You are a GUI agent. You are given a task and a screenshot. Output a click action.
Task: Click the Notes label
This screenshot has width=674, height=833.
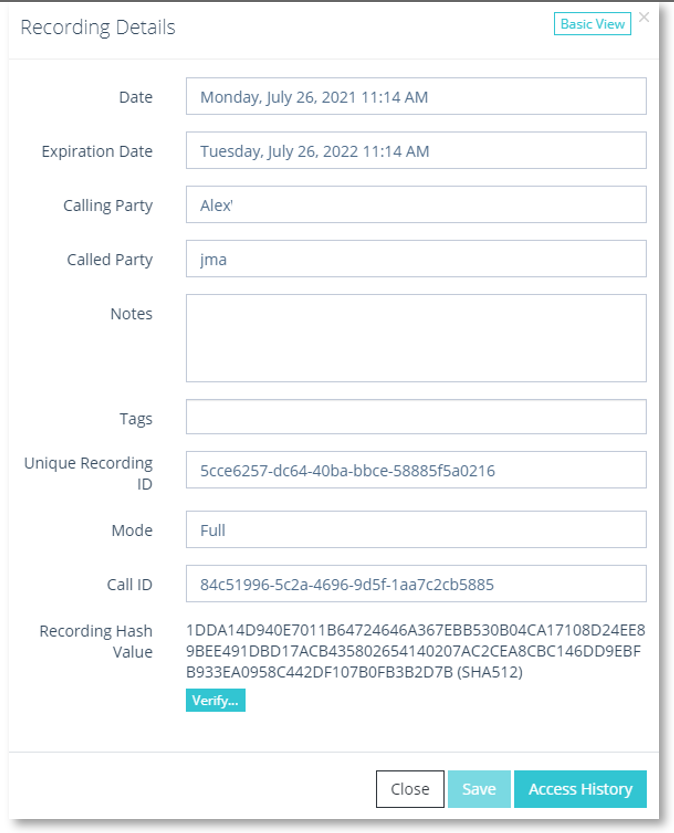(131, 313)
